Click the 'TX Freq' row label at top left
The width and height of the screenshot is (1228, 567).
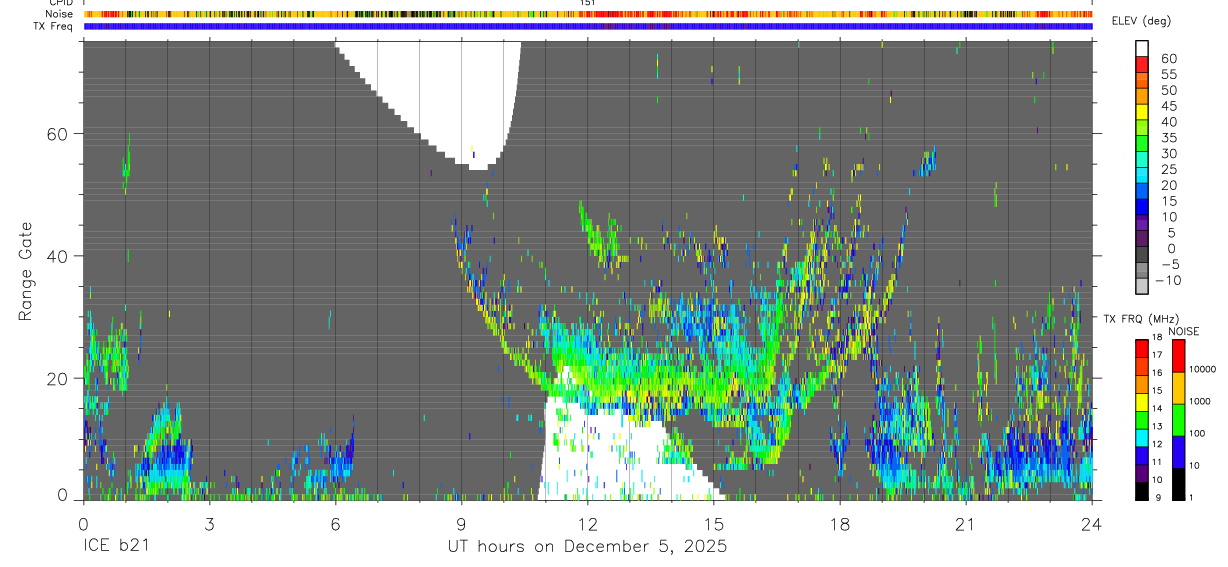click(x=55, y=26)
